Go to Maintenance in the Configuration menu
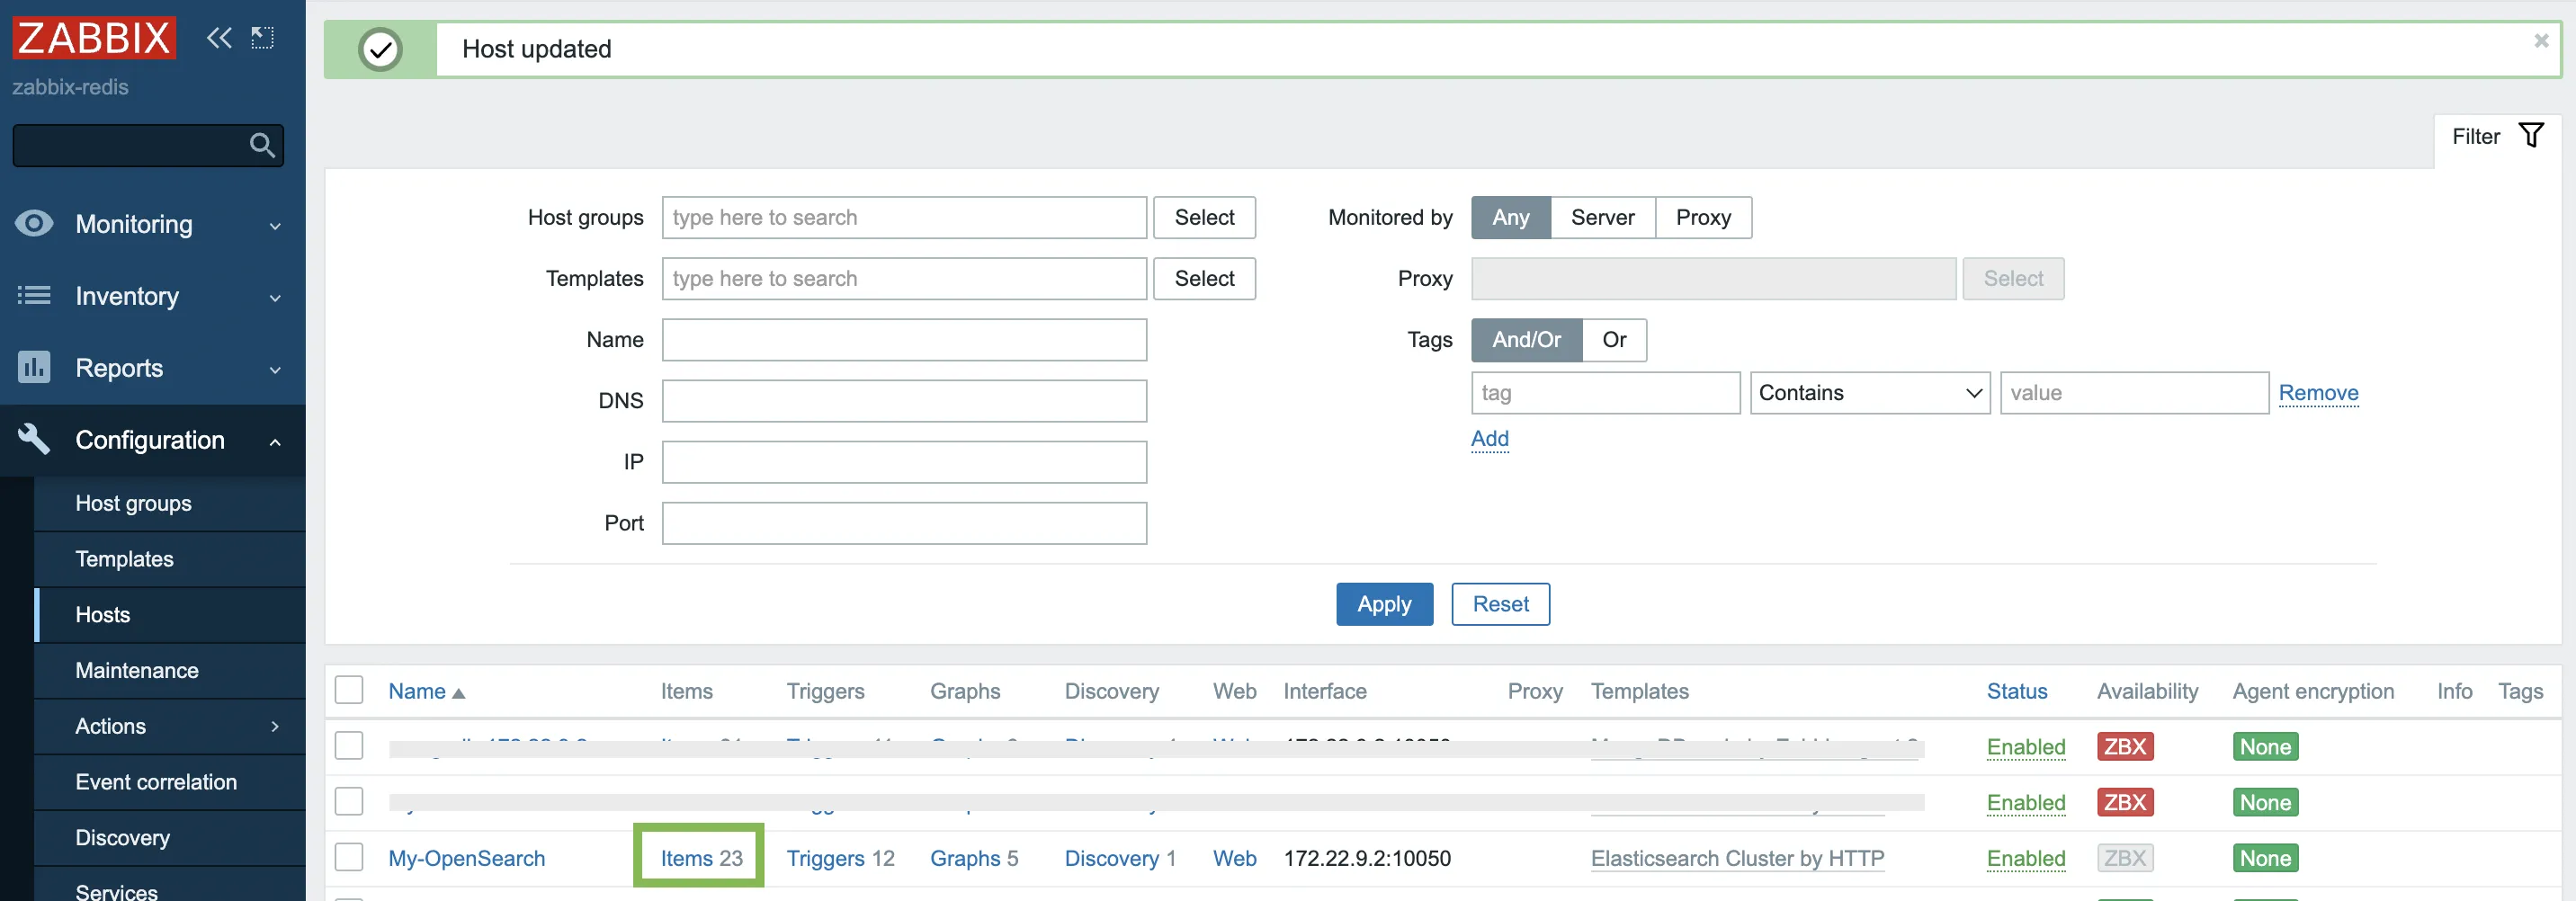 click(137, 670)
